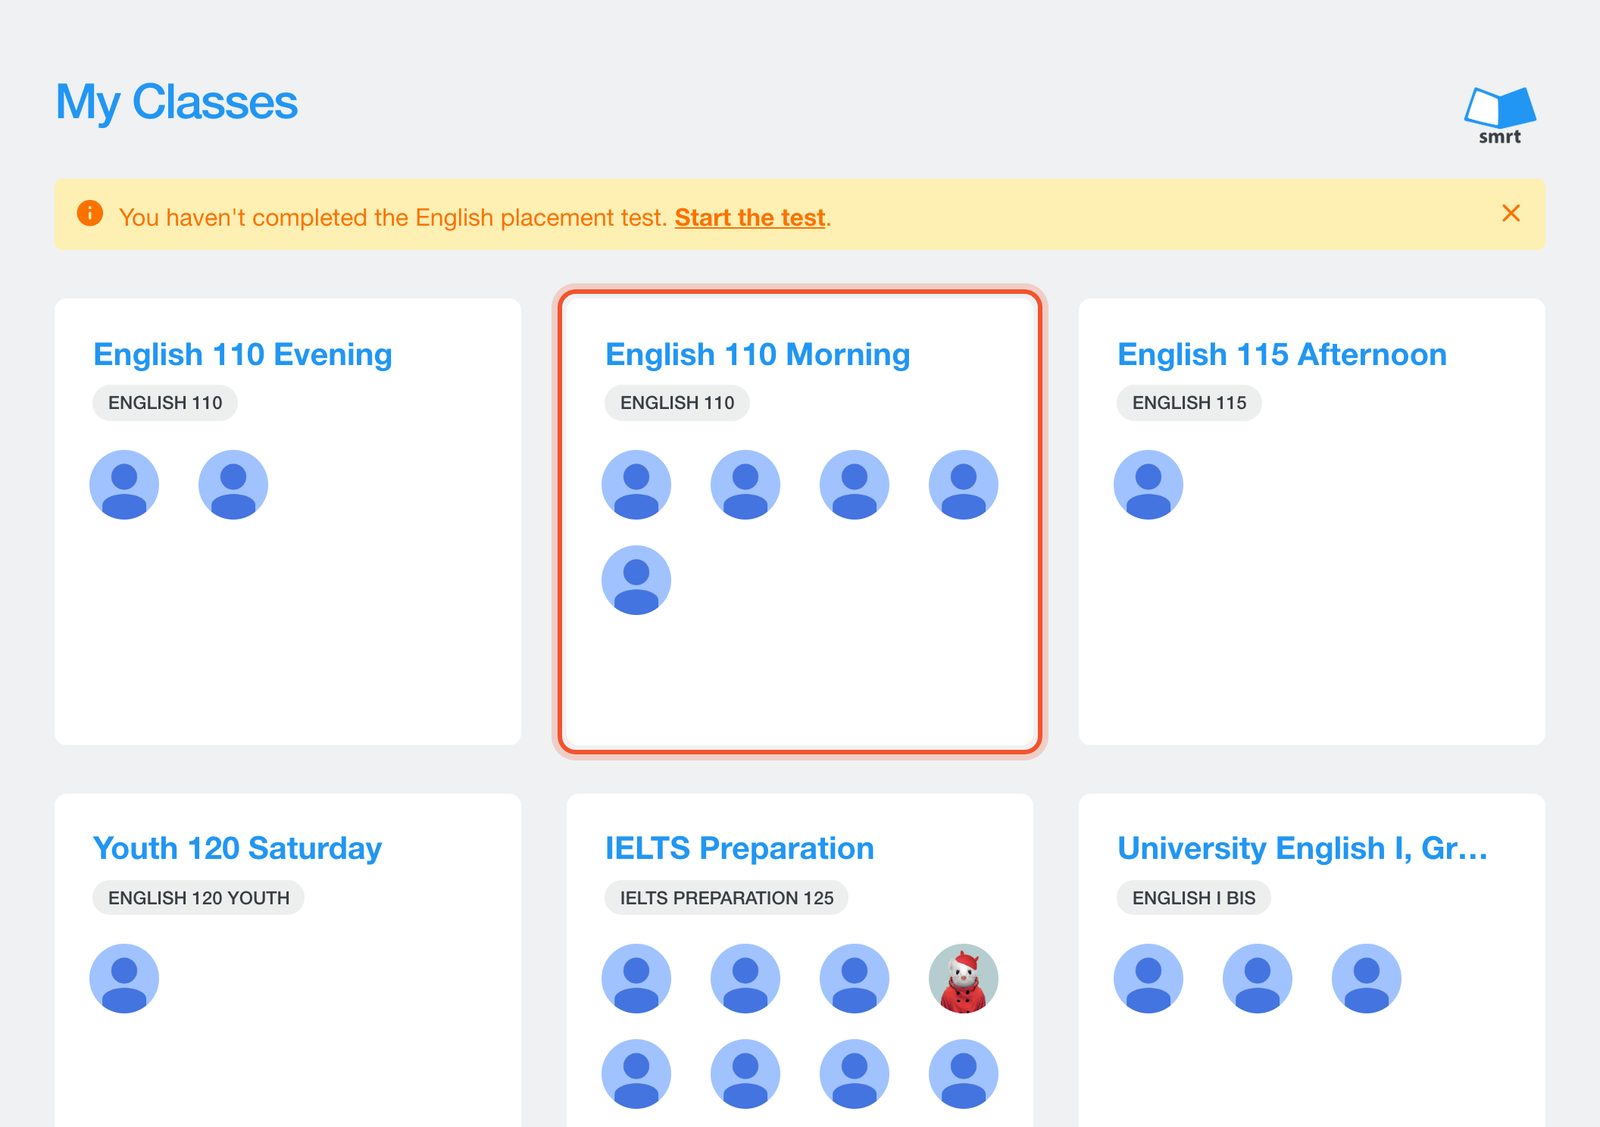The height and width of the screenshot is (1127, 1600).
Task: Select first avatar in University English I
Action: click(x=1148, y=979)
